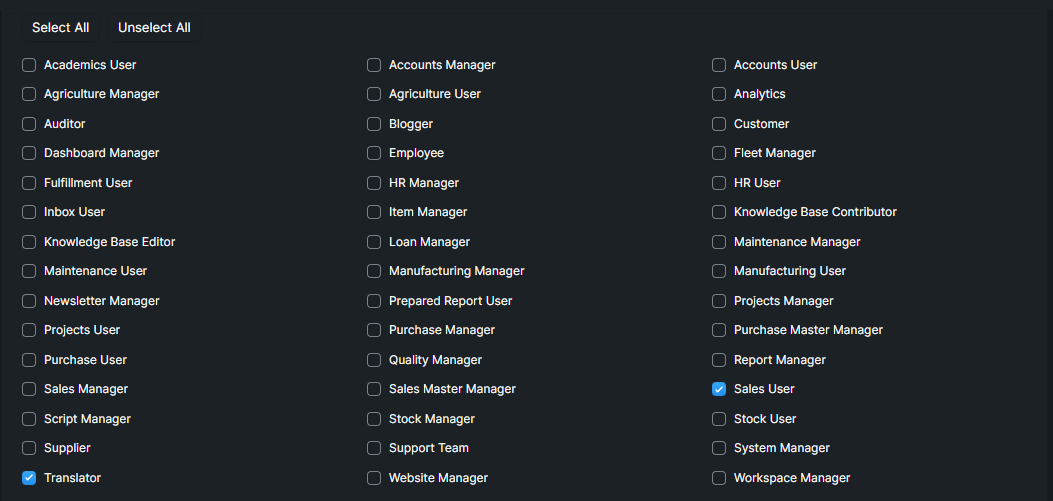The image size is (1053, 501).
Task: Tick the Accounts Manager checkbox
Action: tap(374, 65)
